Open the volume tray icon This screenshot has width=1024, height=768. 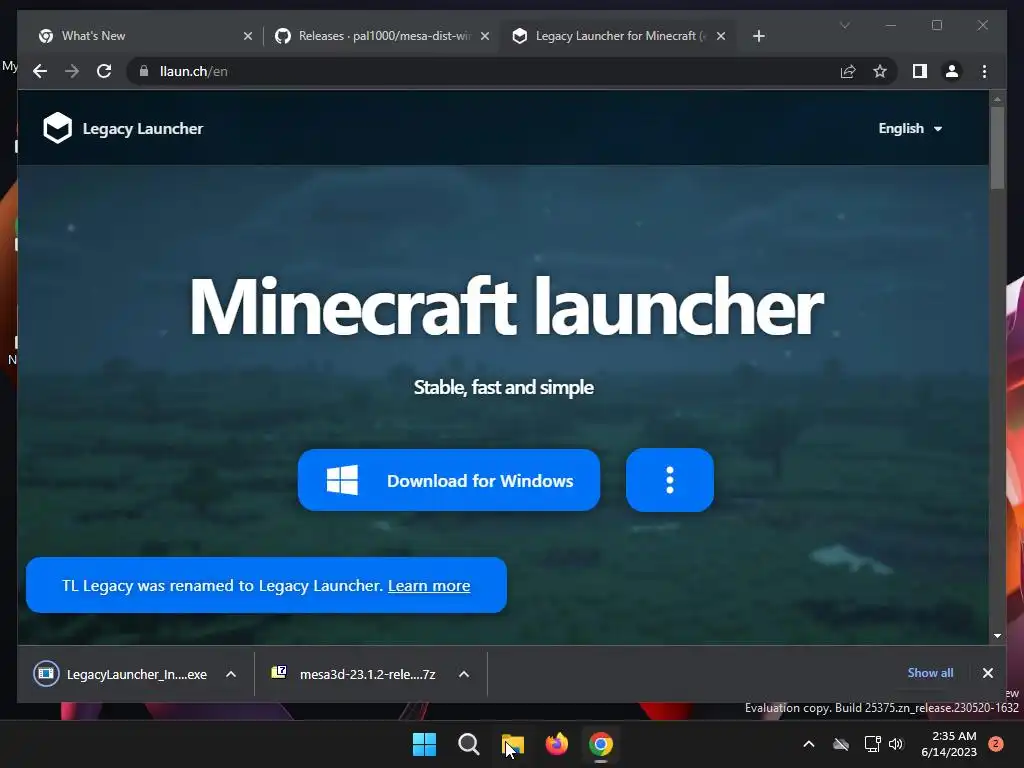pyautogui.click(x=896, y=744)
